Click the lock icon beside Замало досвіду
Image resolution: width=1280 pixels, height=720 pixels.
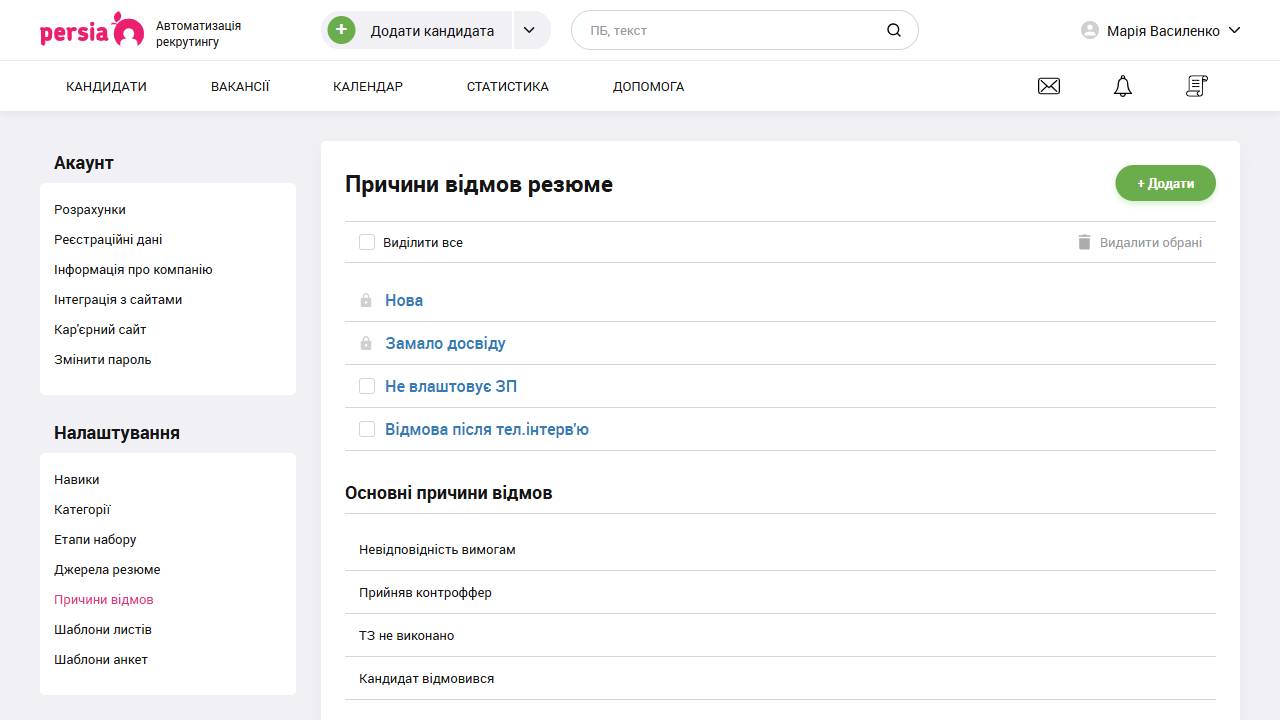tap(366, 343)
